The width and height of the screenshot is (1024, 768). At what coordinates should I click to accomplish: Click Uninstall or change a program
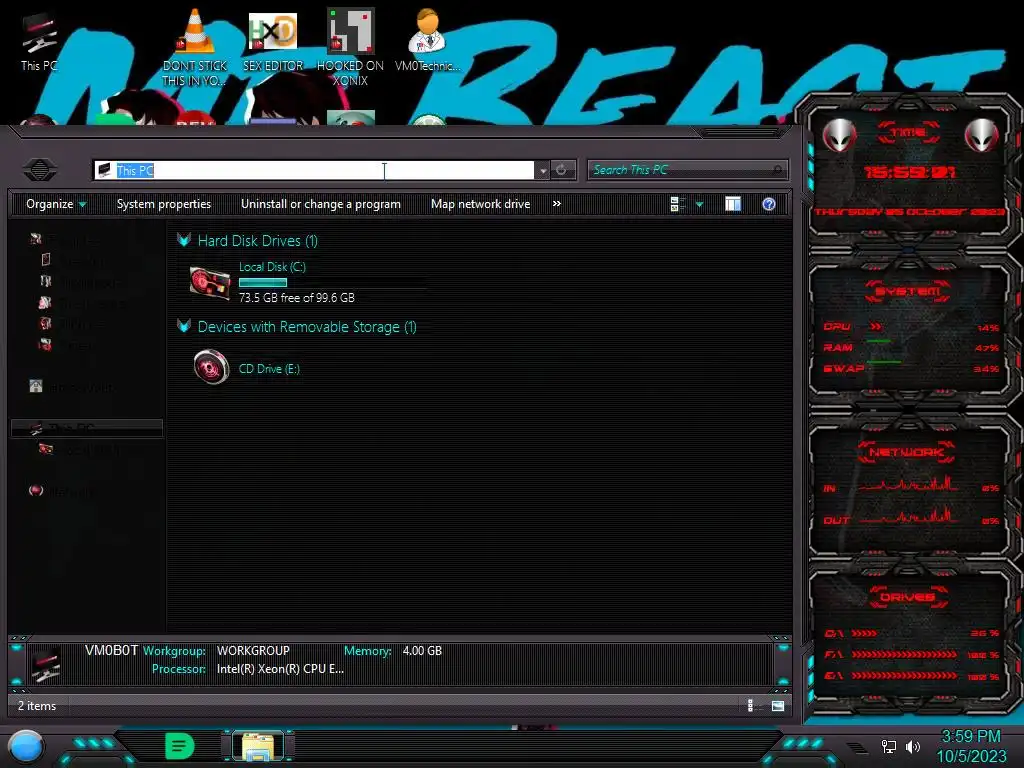click(321, 204)
